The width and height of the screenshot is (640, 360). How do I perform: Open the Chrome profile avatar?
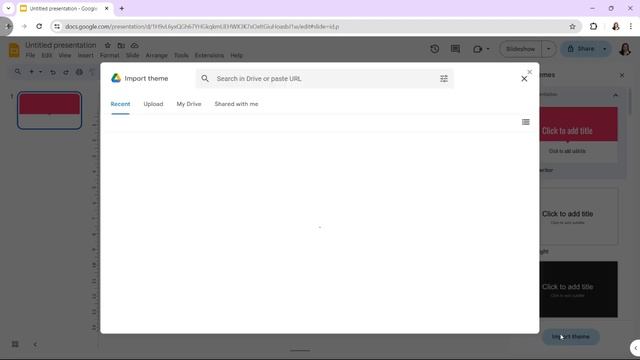pos(616,27)
